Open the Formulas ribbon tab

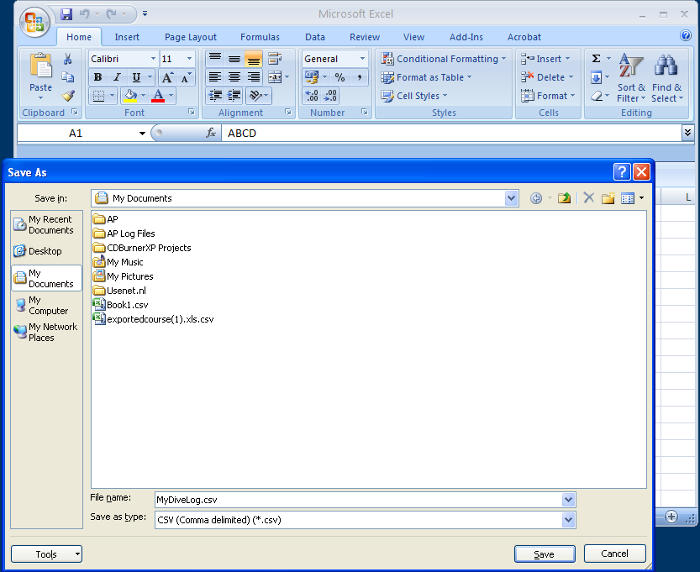[x=260, y=37]
